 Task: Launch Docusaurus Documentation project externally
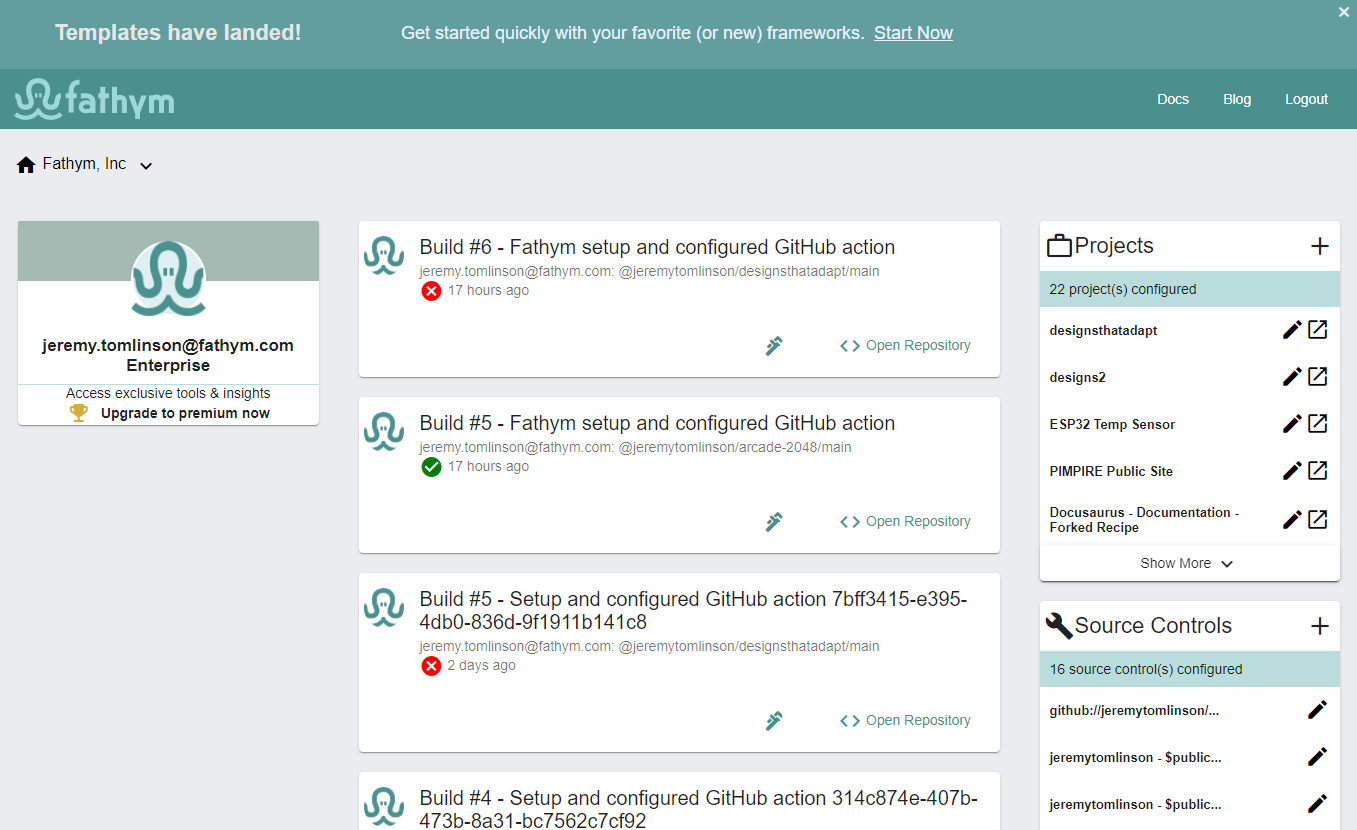click(1318, 520)
